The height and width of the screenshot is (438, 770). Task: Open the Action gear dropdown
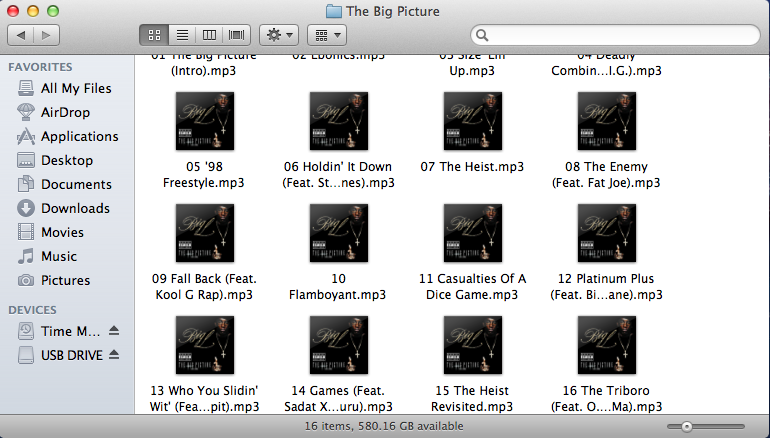click(279, 35)
